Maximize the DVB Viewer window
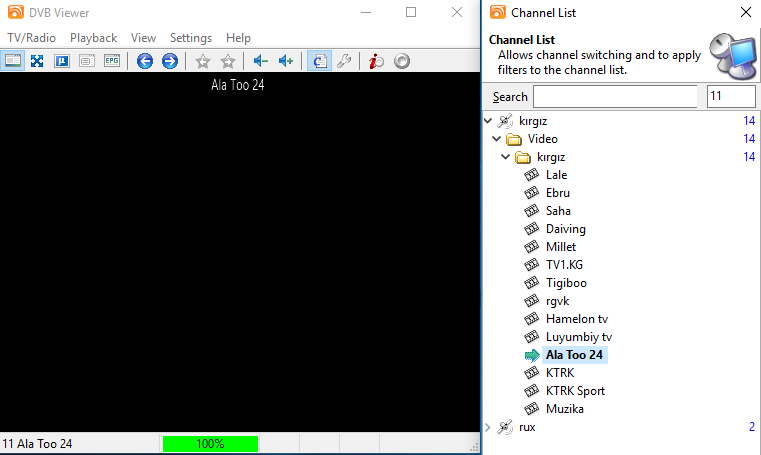This screenshot has width=761, height=455. [411, 12]
